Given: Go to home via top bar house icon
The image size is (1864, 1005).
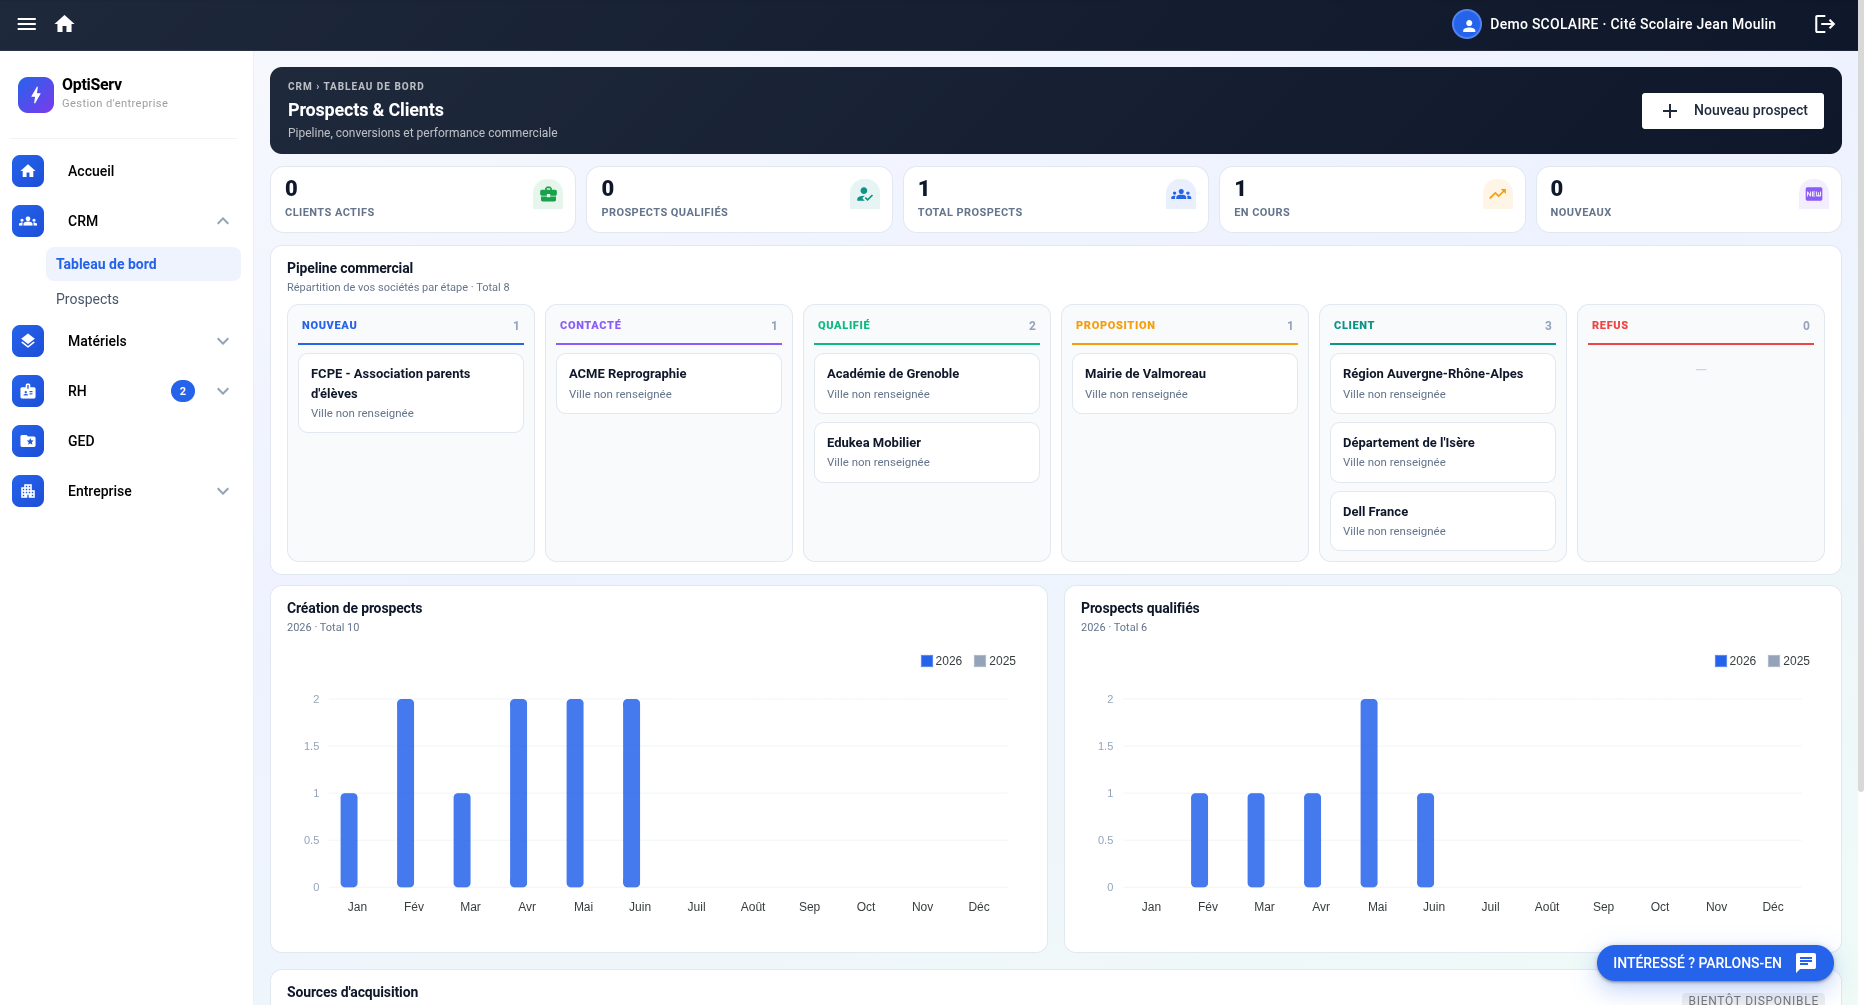Looking at the screenshot, I should [65, 24].
